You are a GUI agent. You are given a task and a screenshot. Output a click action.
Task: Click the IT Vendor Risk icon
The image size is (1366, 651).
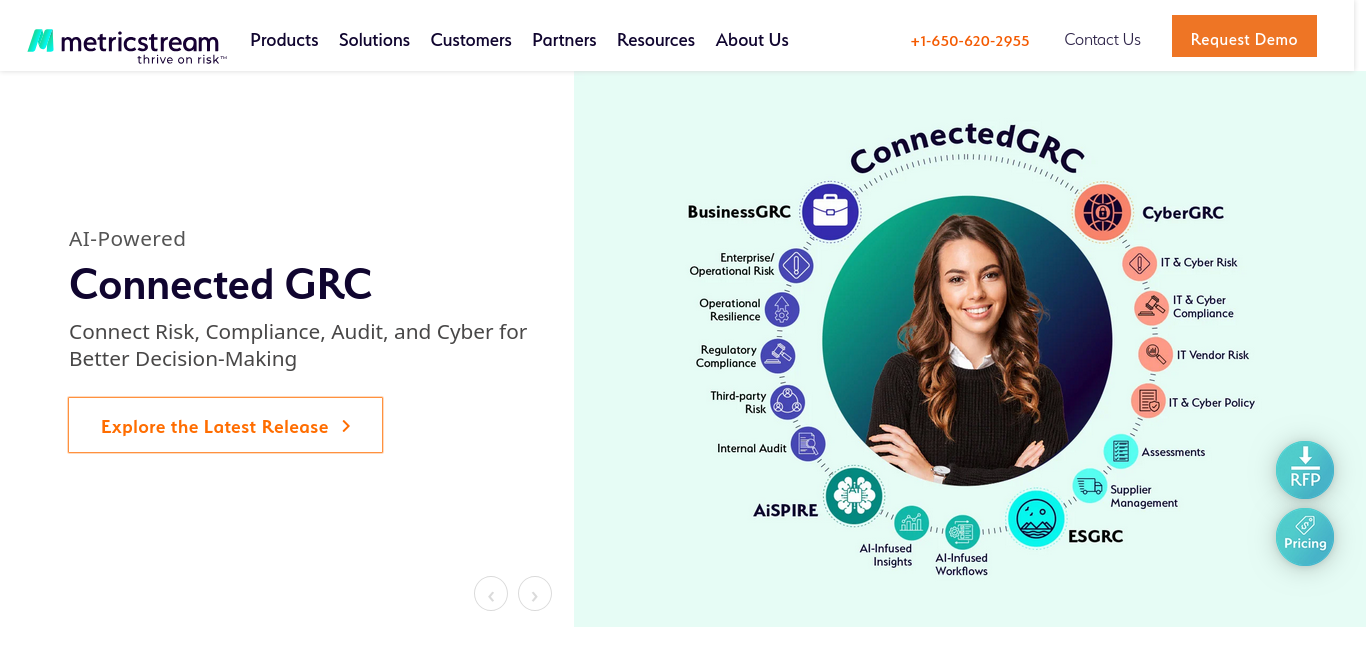tap(1156, 354)
